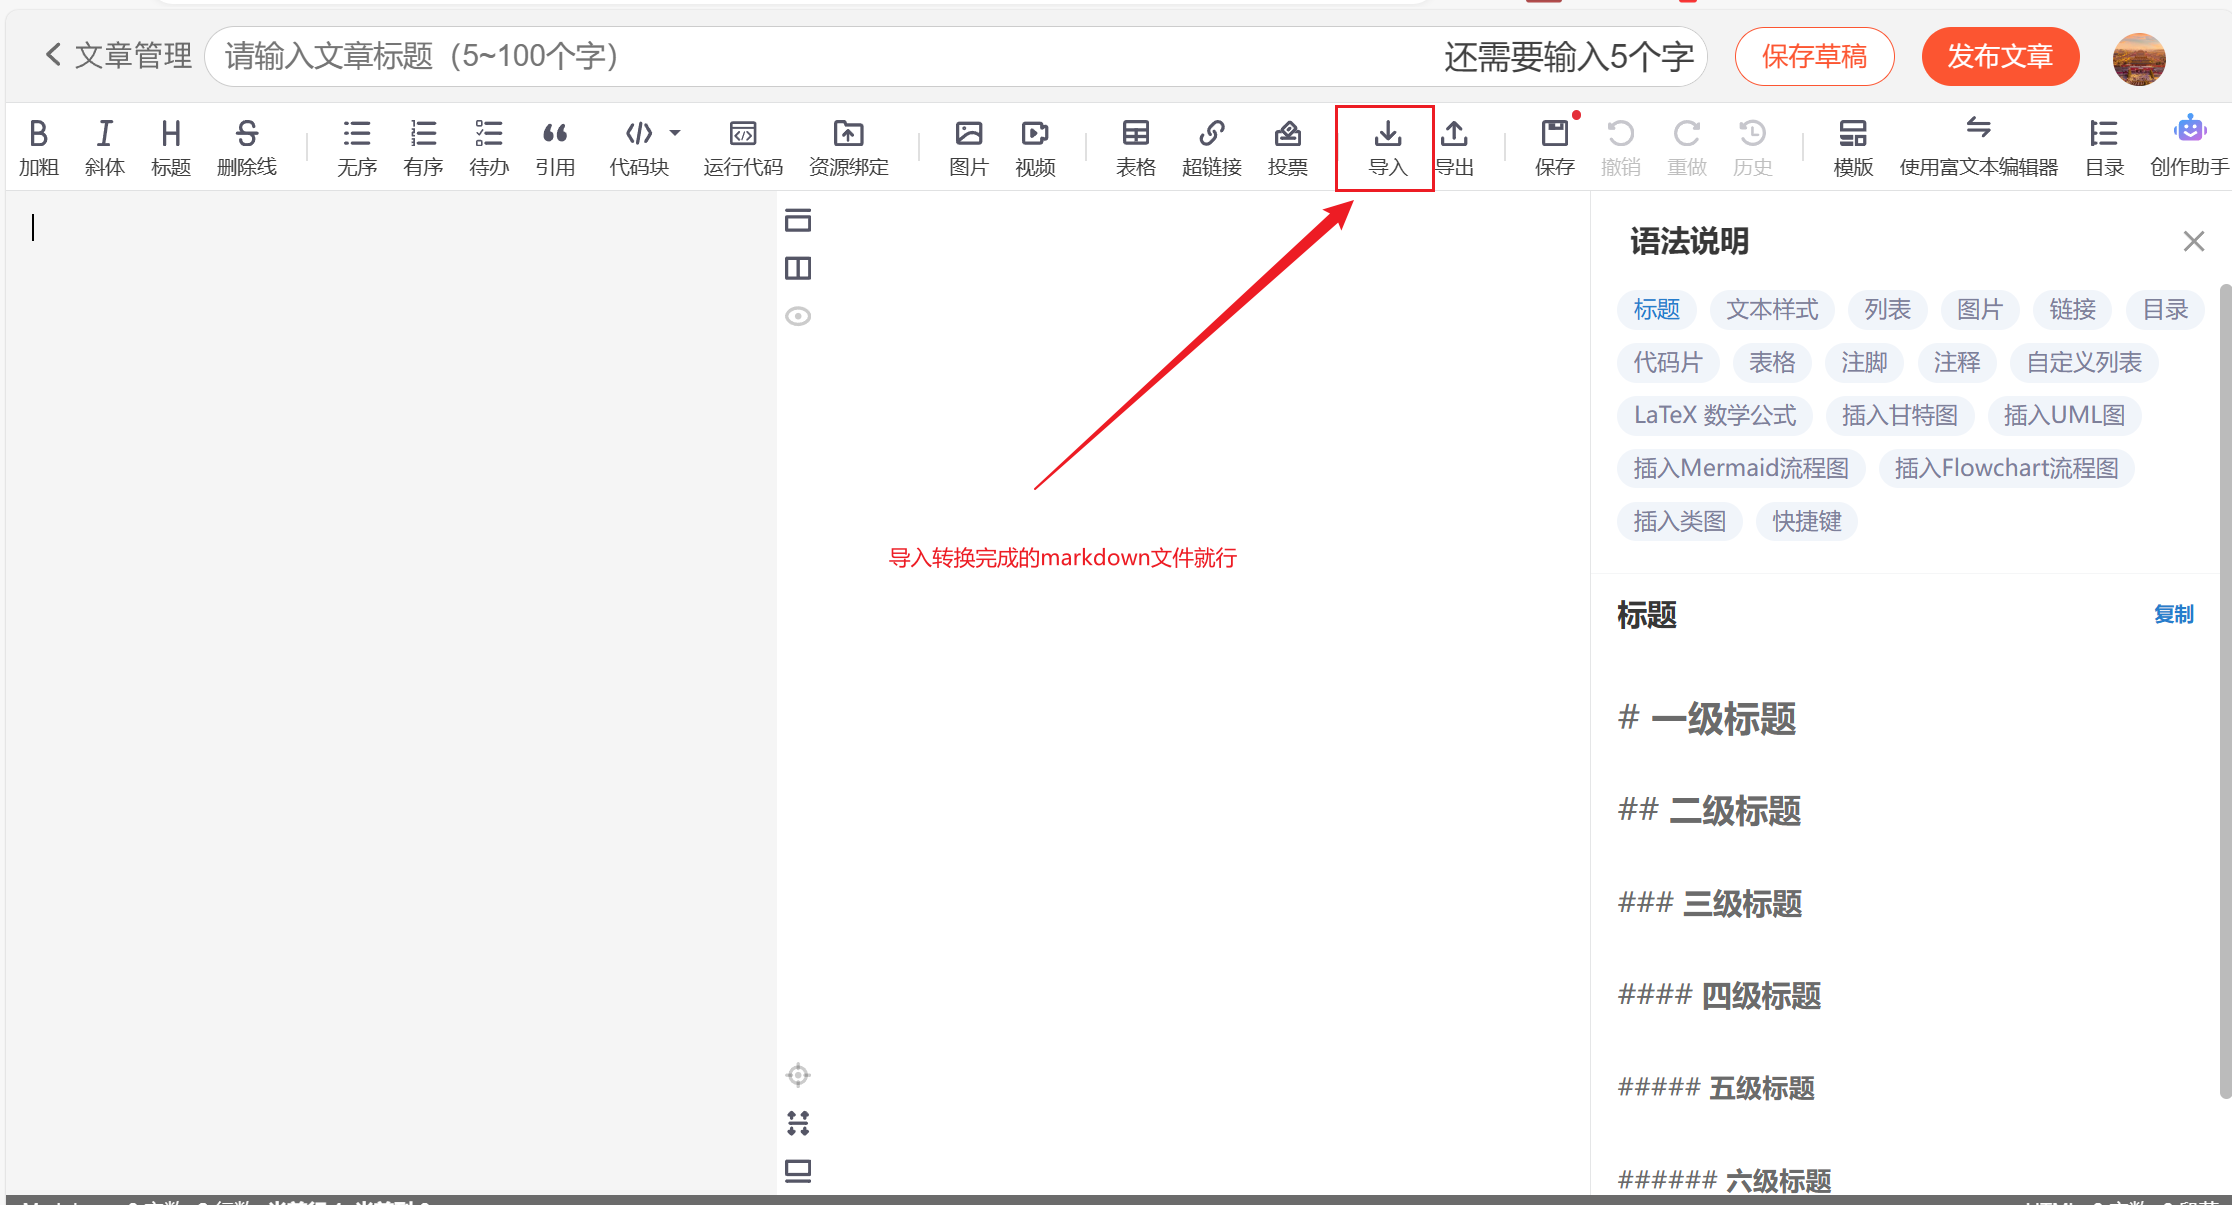The height and width of the screenshot is (1205, 2232).
Task: Click the 发布文章 publish button
Action: (2000, 56)
